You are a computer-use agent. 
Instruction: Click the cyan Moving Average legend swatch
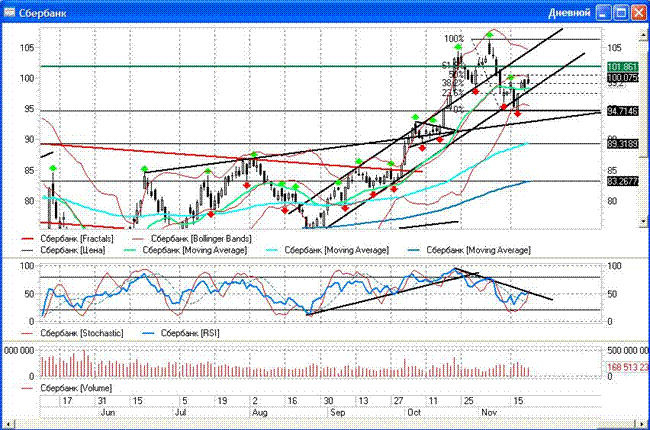tap(272, 250)
